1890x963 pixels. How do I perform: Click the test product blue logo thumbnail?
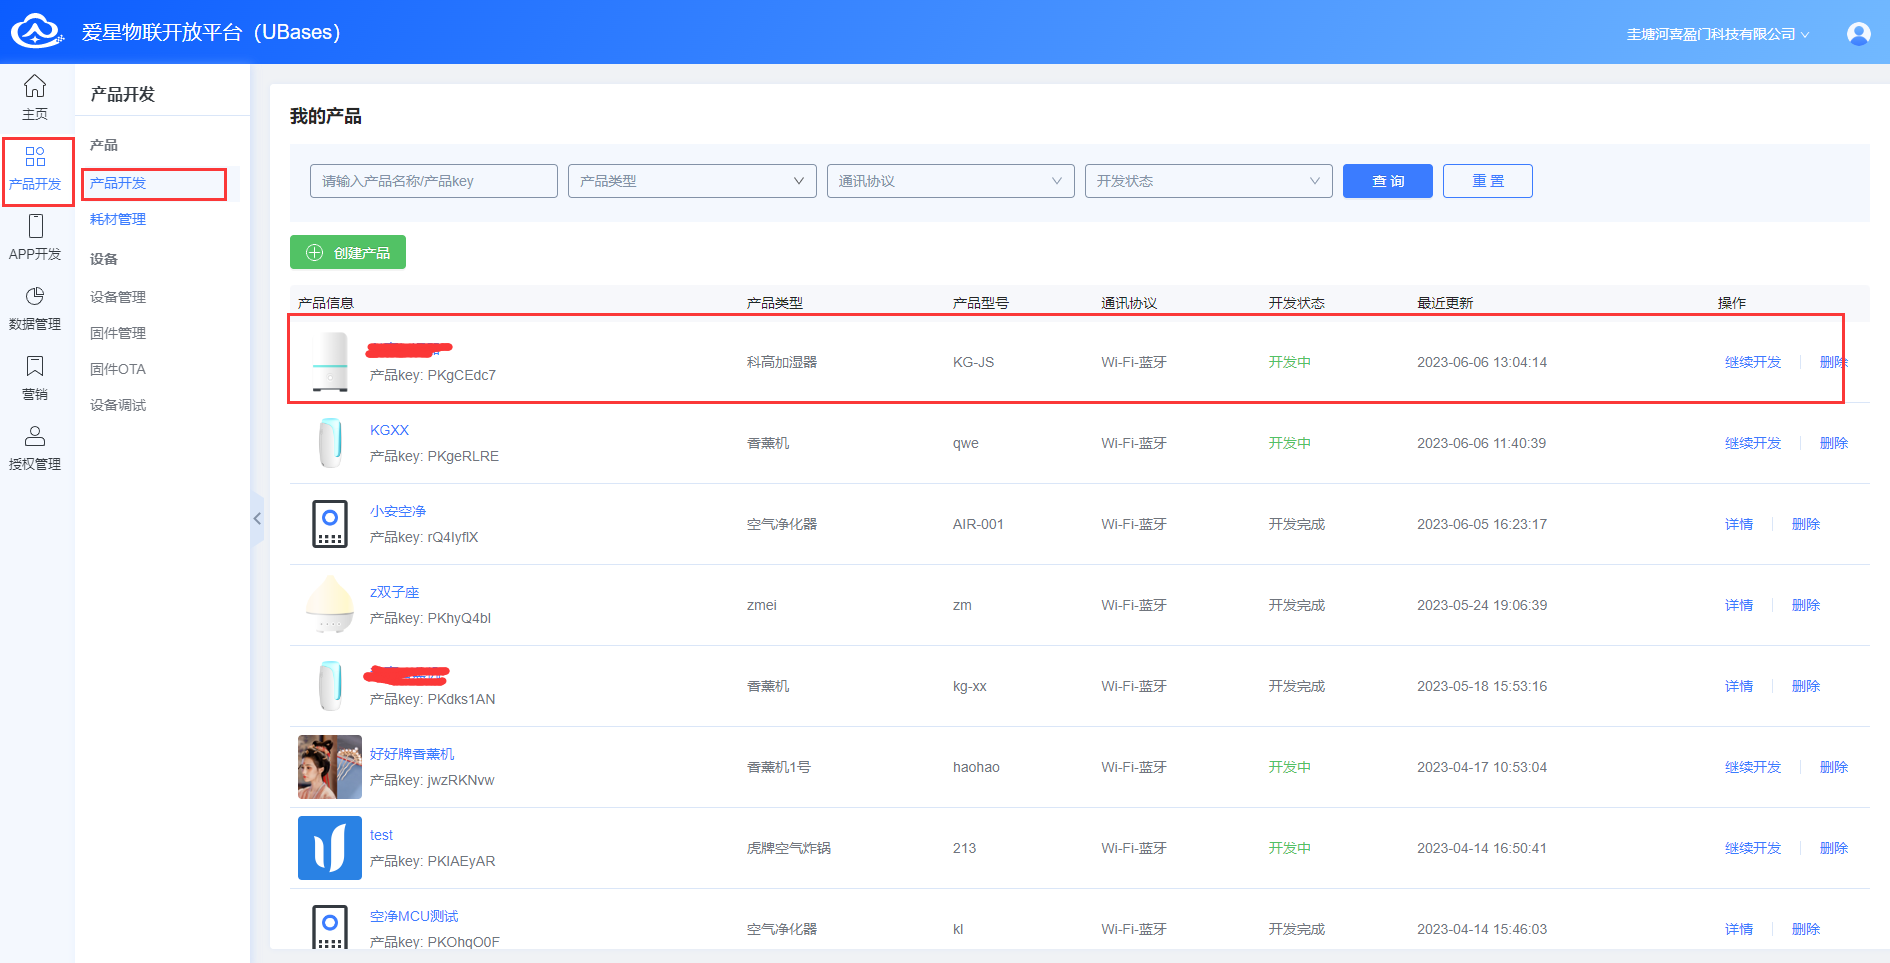coord(330,848)
